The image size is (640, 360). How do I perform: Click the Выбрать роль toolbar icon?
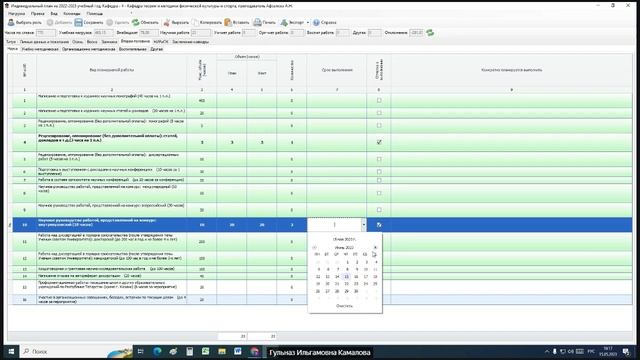11,22
